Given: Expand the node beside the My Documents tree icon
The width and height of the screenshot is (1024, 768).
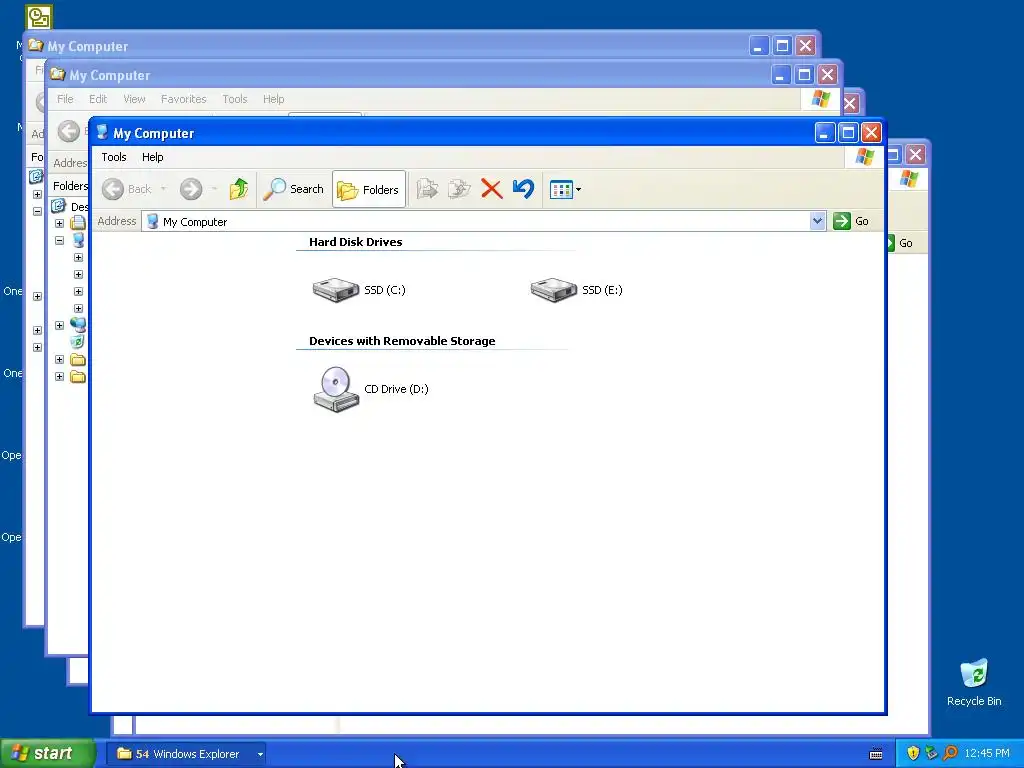Looking at the screenshot, I should coord(59,223).
